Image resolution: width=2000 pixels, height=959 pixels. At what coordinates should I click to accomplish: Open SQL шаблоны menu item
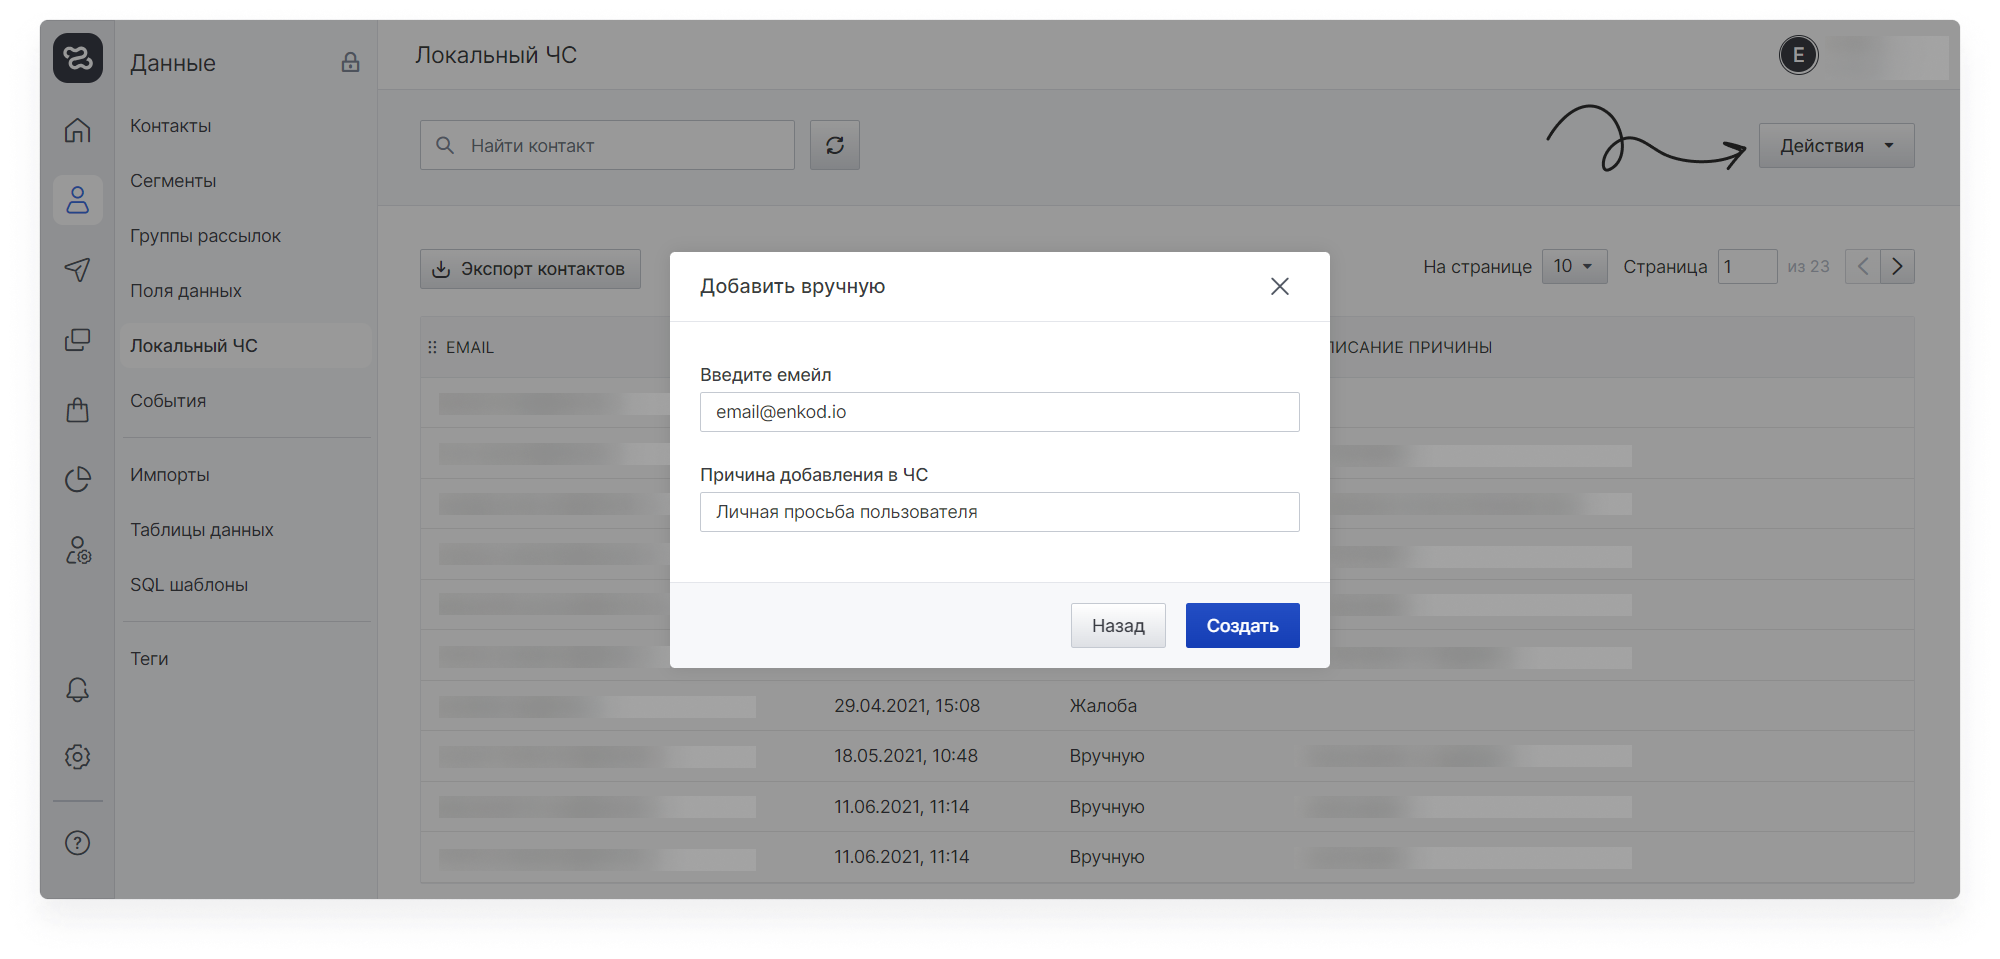(x=189, y=585)
